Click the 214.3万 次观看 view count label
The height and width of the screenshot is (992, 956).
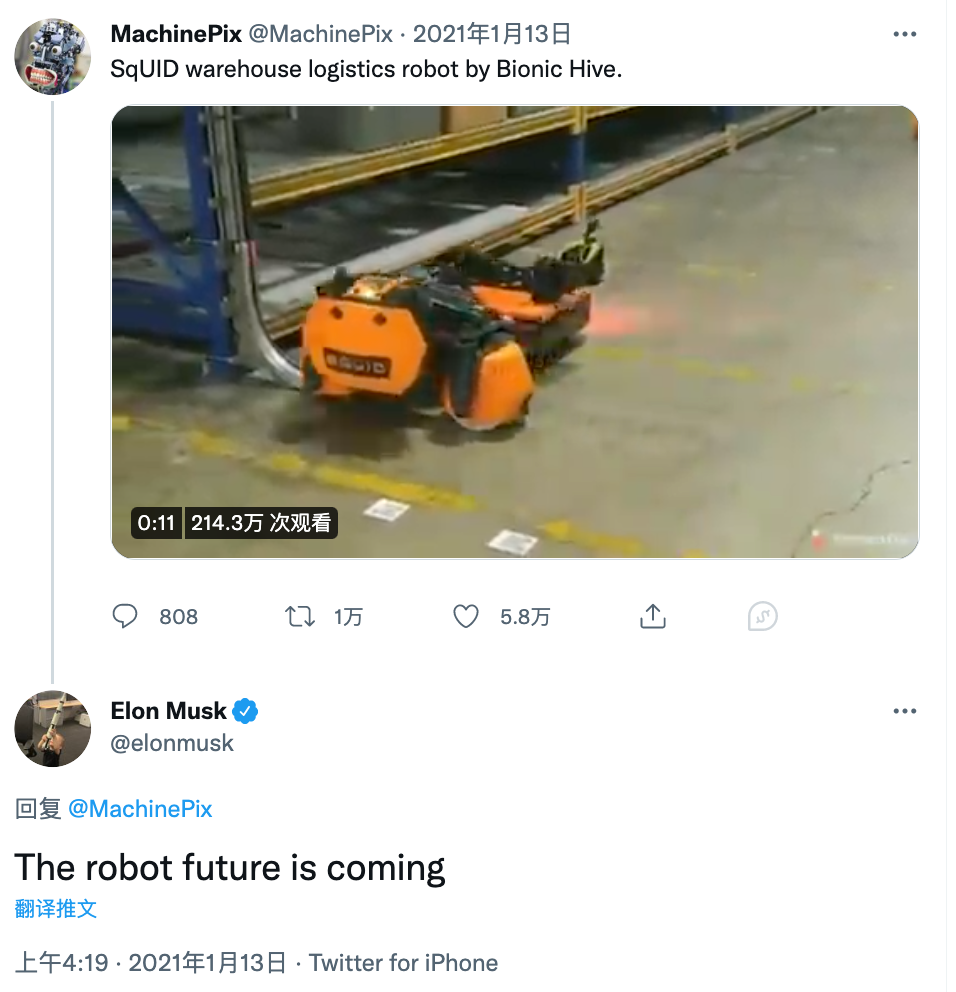point(261,523)
